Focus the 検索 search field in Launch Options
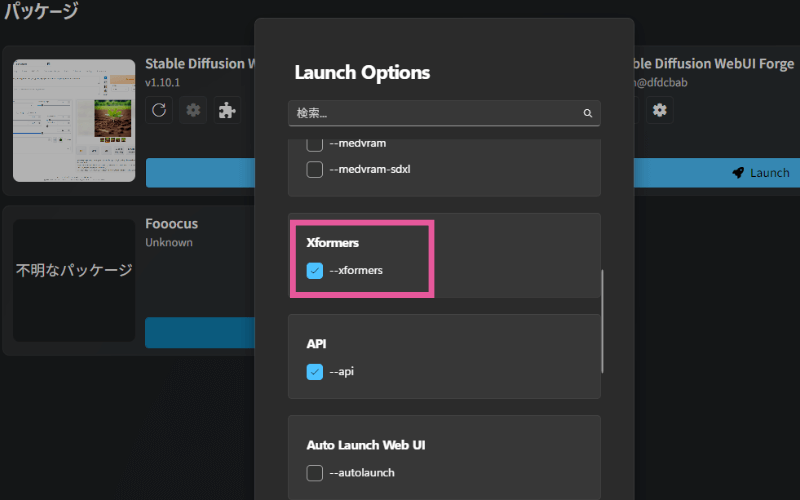Viewport: 800px width, 500px height. [436, 113]
